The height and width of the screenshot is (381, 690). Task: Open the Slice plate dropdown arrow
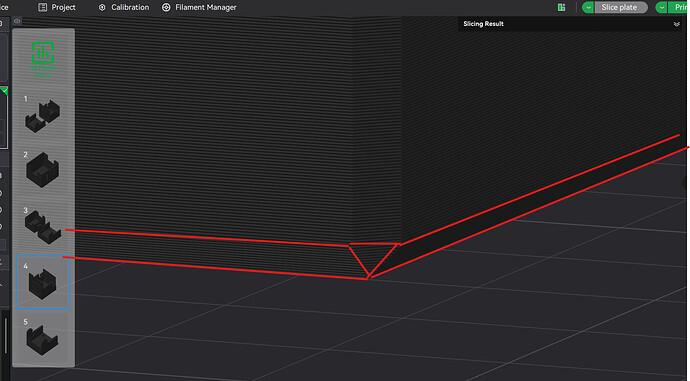(x=588, y=7)
